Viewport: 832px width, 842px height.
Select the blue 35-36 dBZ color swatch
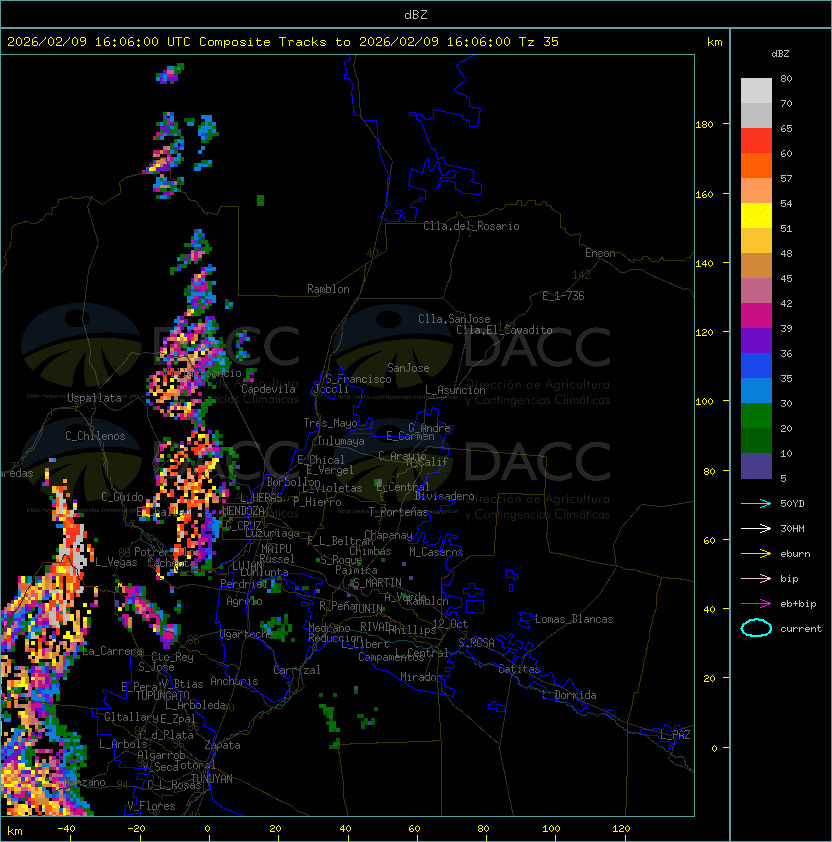[x=756, y=366]
